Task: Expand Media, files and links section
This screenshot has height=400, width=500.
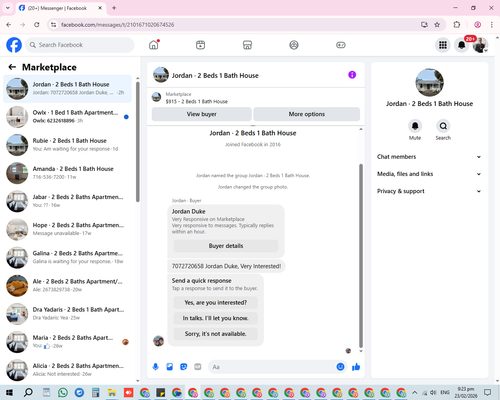Action: pyautogui.click(x=429, y=174)
